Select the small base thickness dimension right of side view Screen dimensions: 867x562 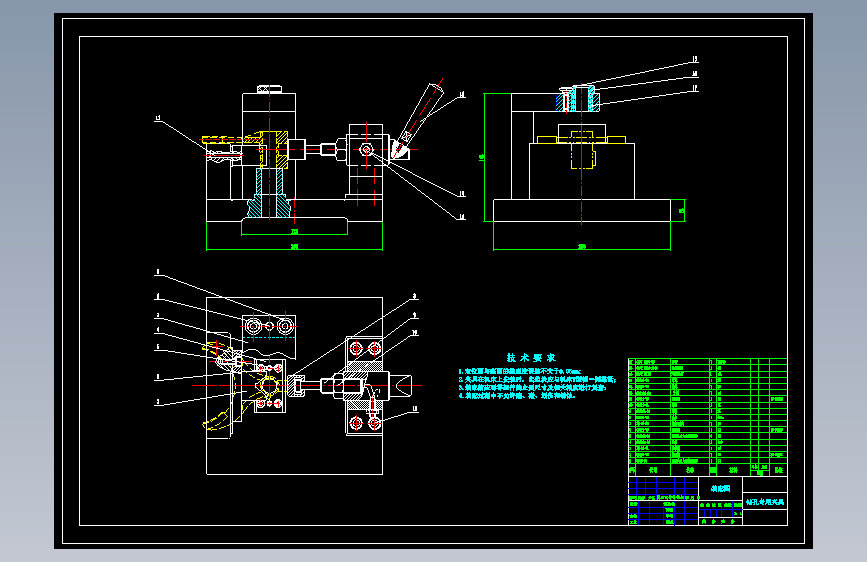681,210
